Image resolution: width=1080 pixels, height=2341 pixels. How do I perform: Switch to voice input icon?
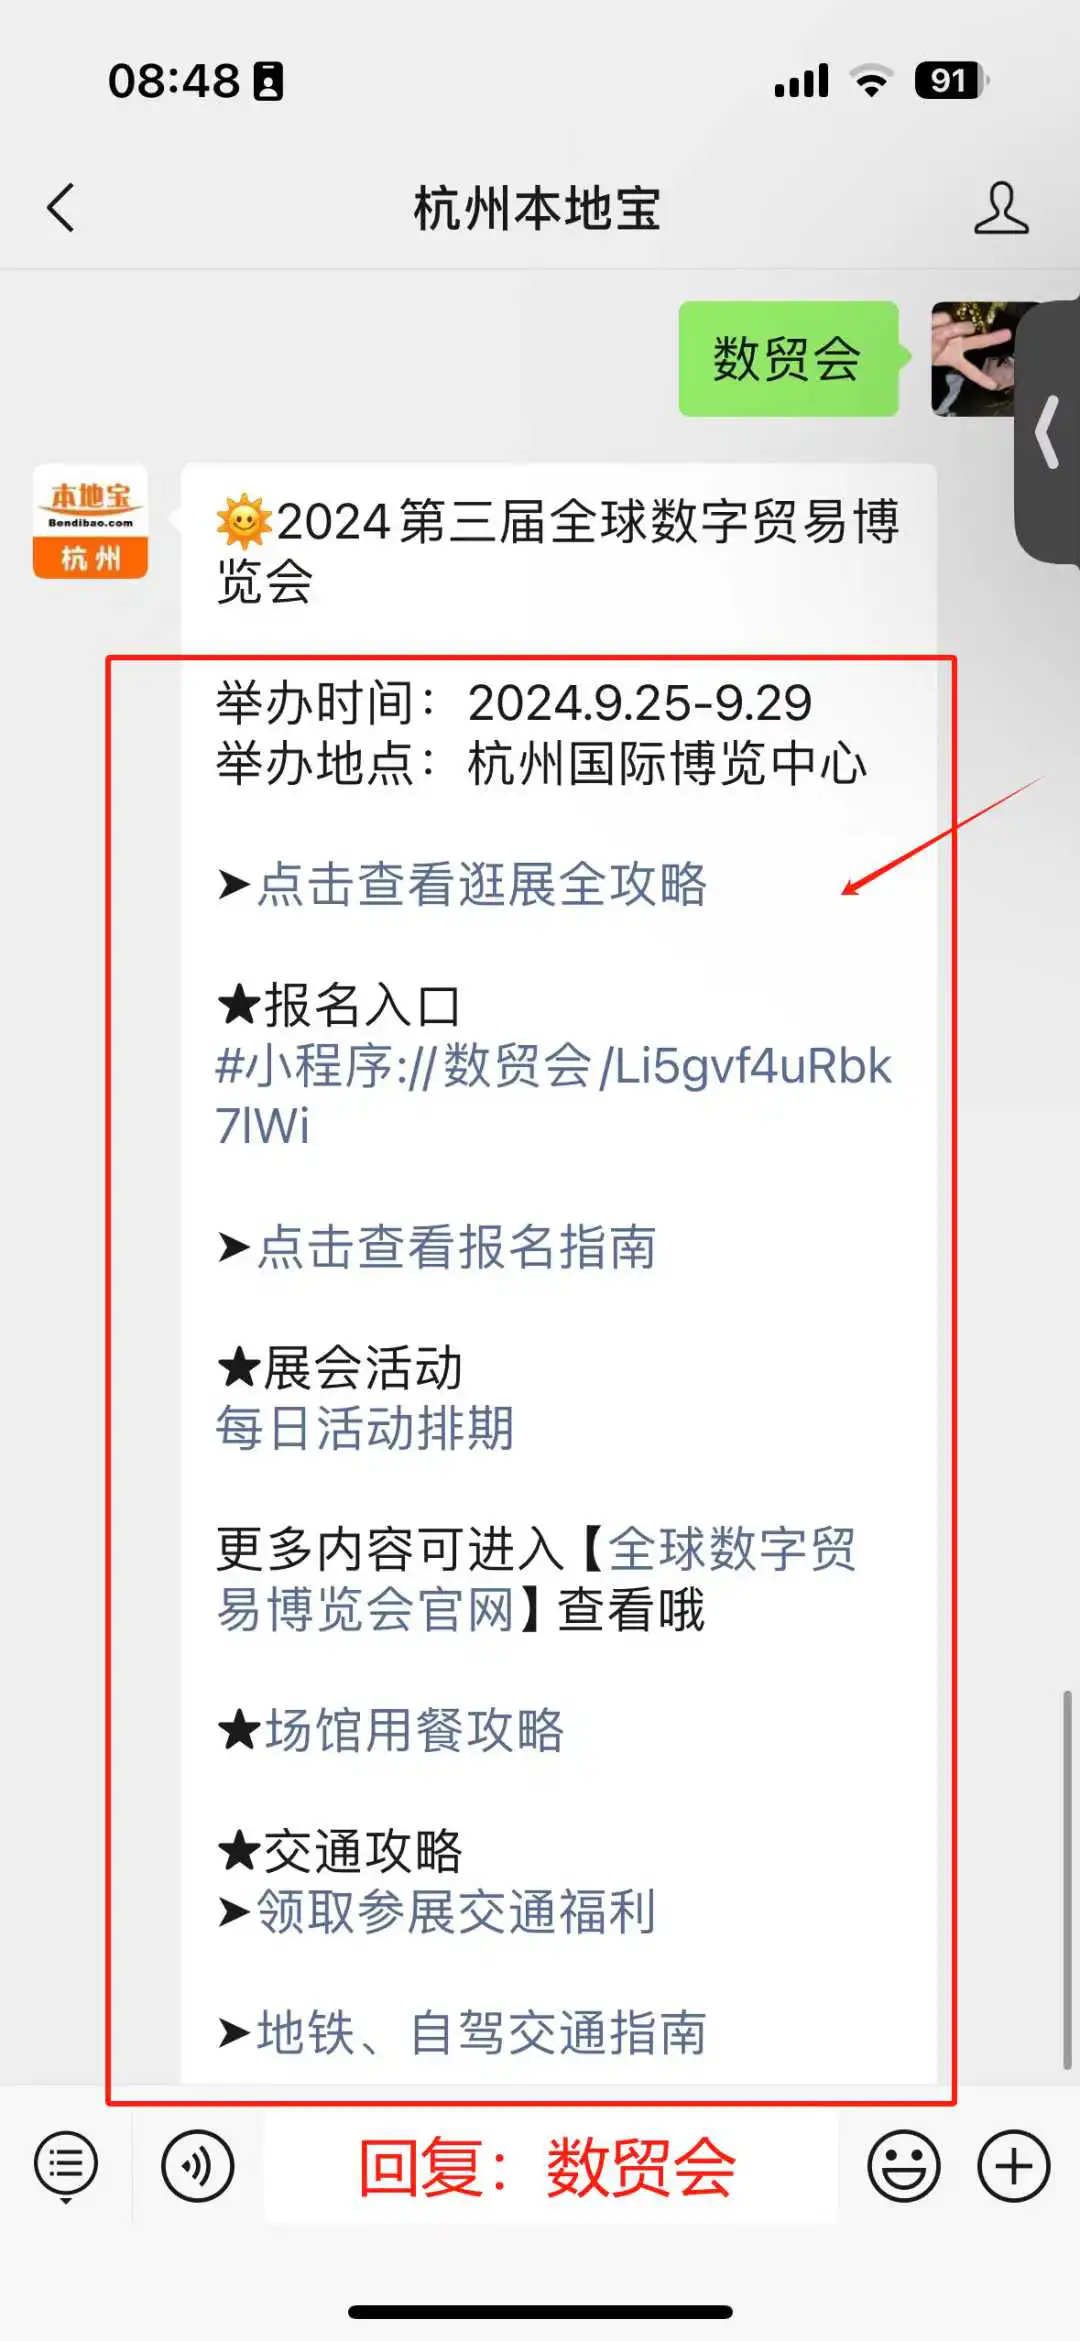pyautogui.click(x=198, y=2167)
